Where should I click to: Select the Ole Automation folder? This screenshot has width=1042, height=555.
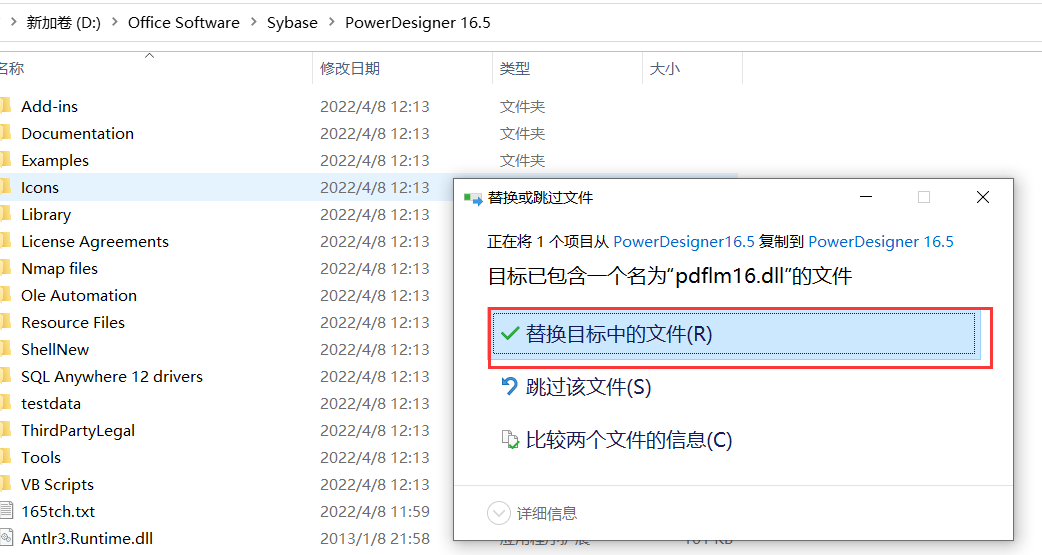(78, 296)
